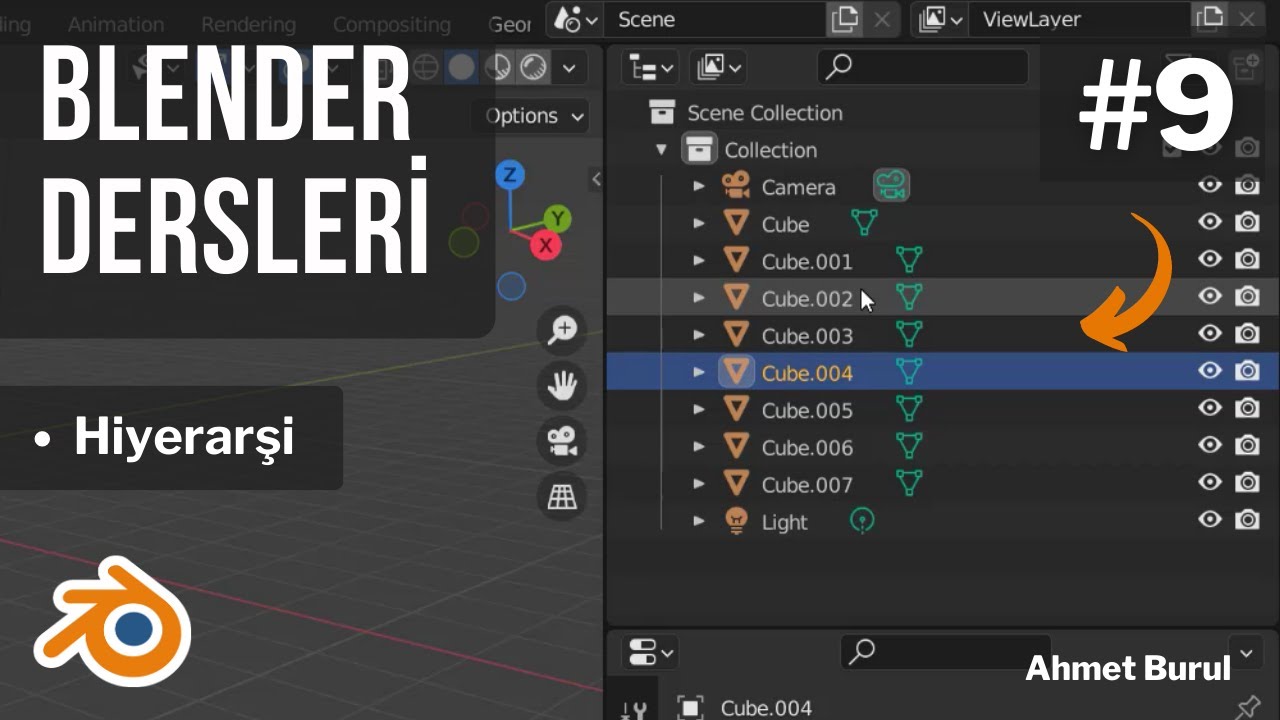Switch perspective/orthographic with grid icon
1280x720 pixels.
562,496
